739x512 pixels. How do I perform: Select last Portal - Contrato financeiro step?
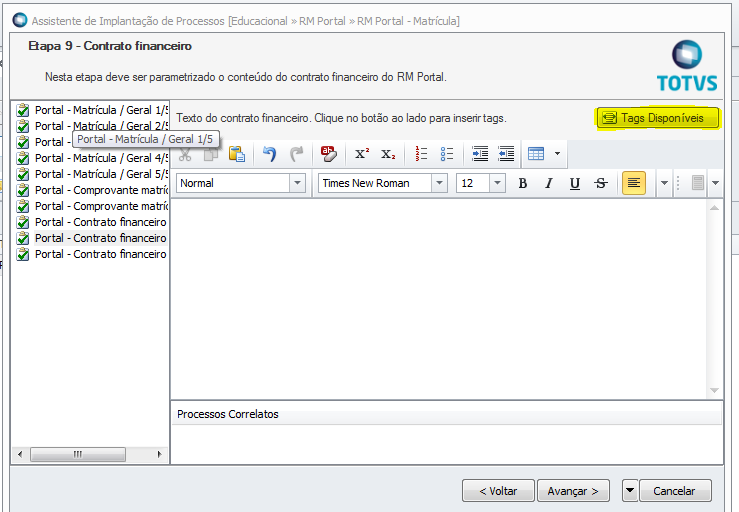point(101,254)
